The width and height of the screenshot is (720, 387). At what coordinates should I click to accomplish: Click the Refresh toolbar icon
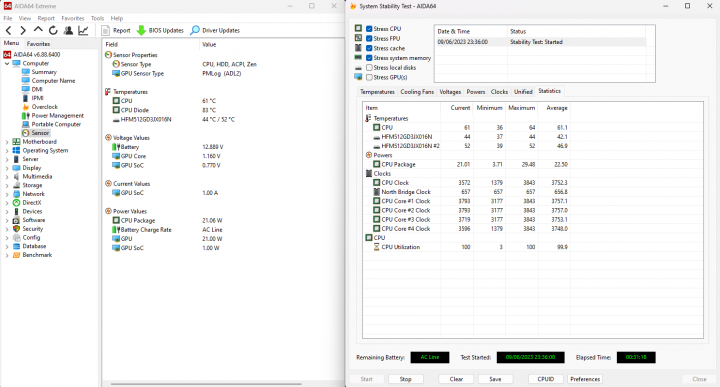pyautogui.click(x=53, y=30)
